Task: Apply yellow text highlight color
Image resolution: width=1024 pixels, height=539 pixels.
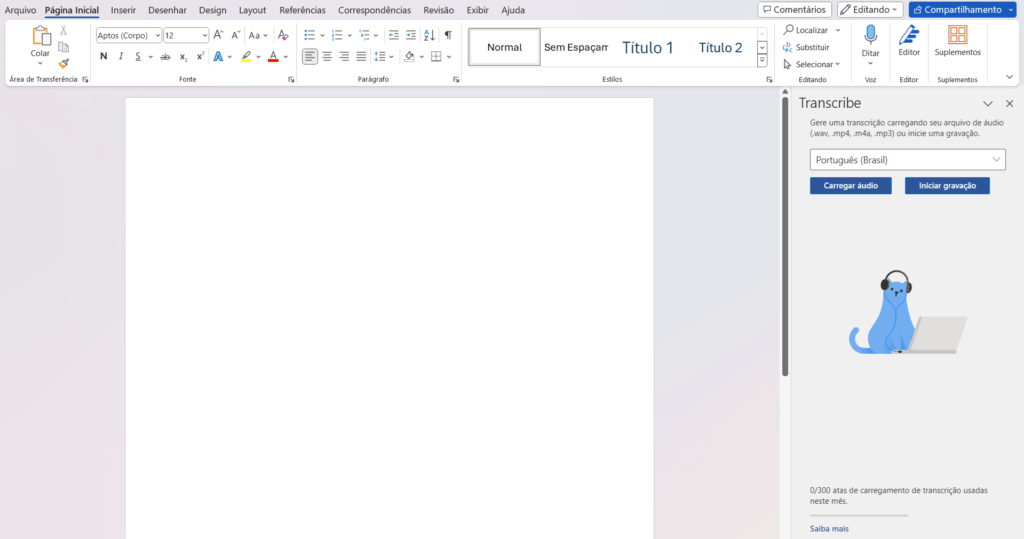Action: [246, 57]
